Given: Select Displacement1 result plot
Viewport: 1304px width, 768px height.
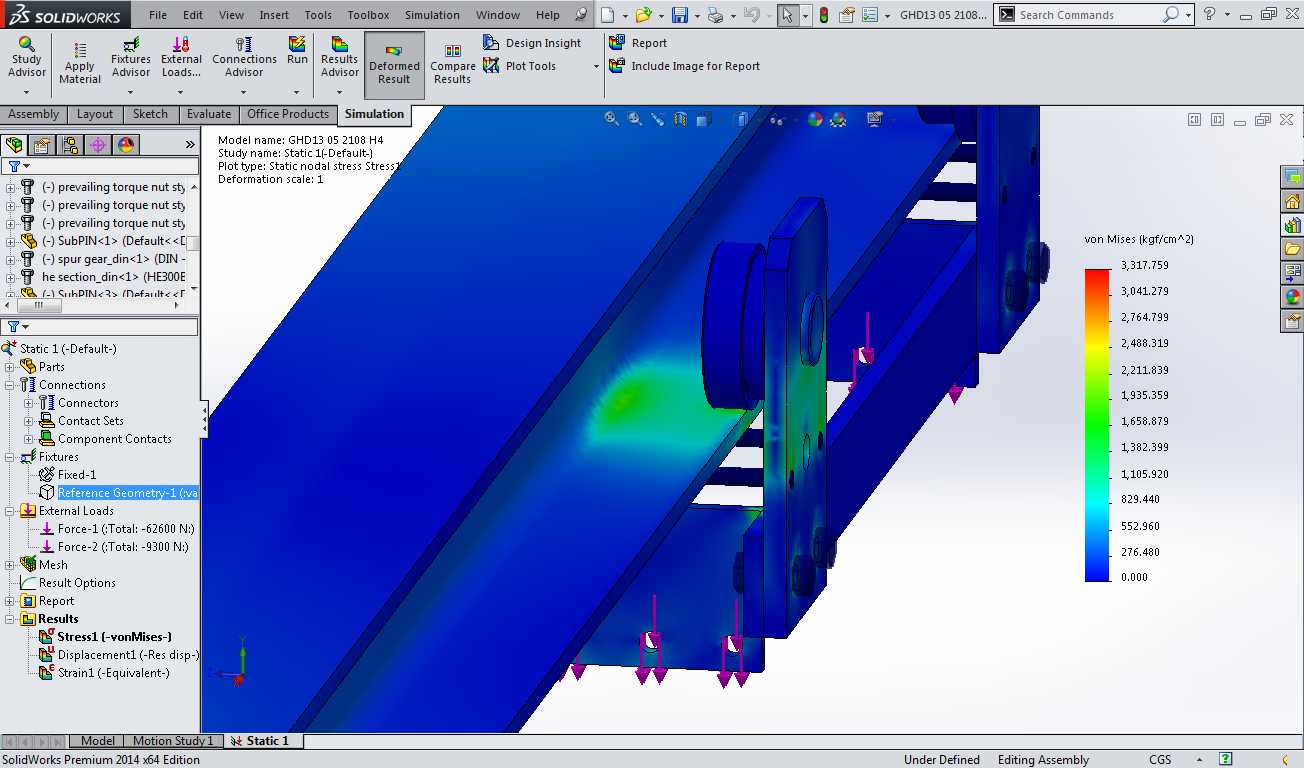Looking at the screenshot, I should [119, 655].
